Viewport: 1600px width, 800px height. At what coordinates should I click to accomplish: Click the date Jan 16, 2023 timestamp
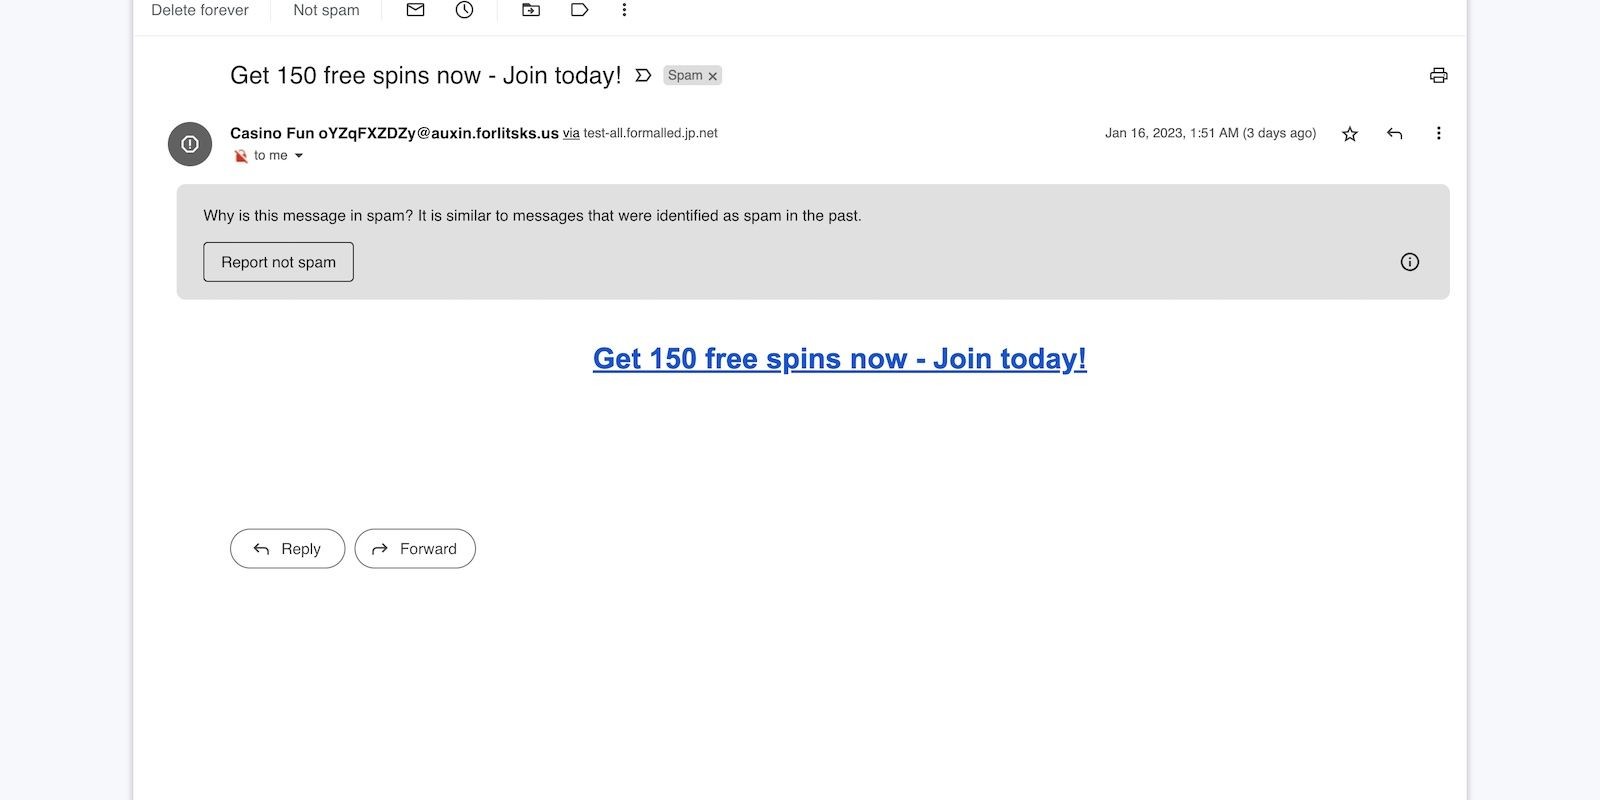pos(1210,133)
